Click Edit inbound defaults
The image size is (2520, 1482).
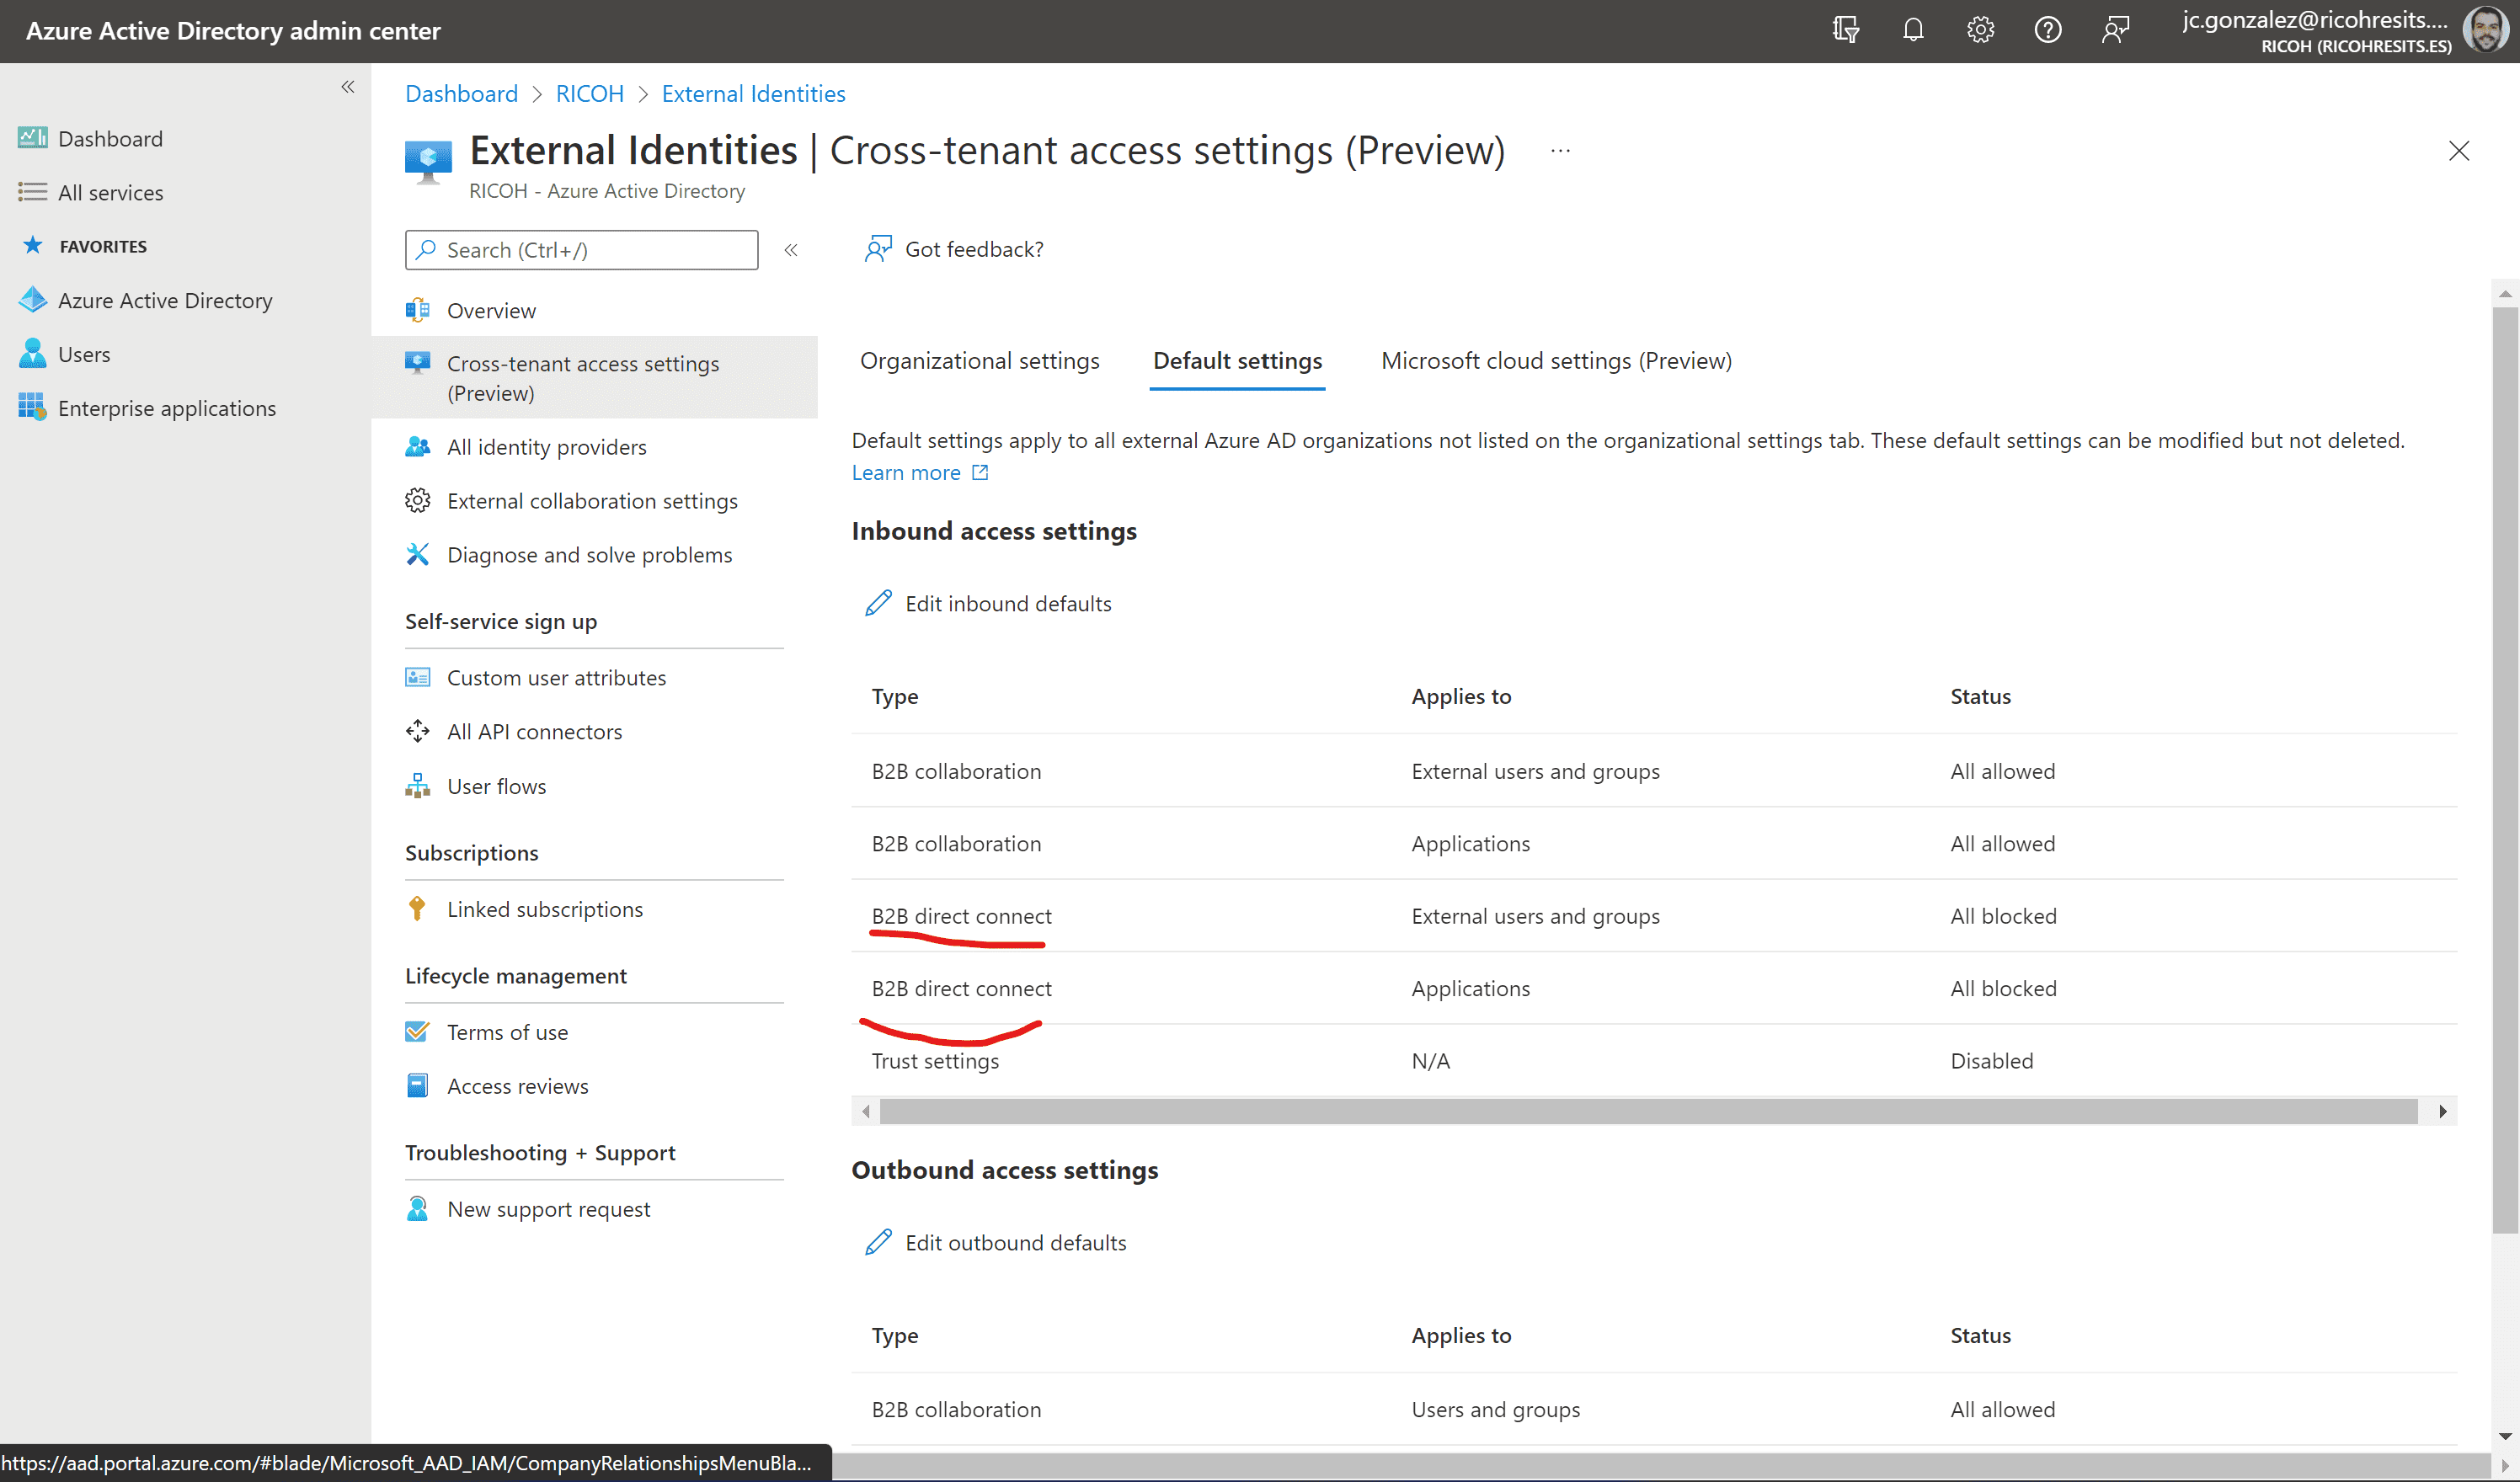[988, 604]
